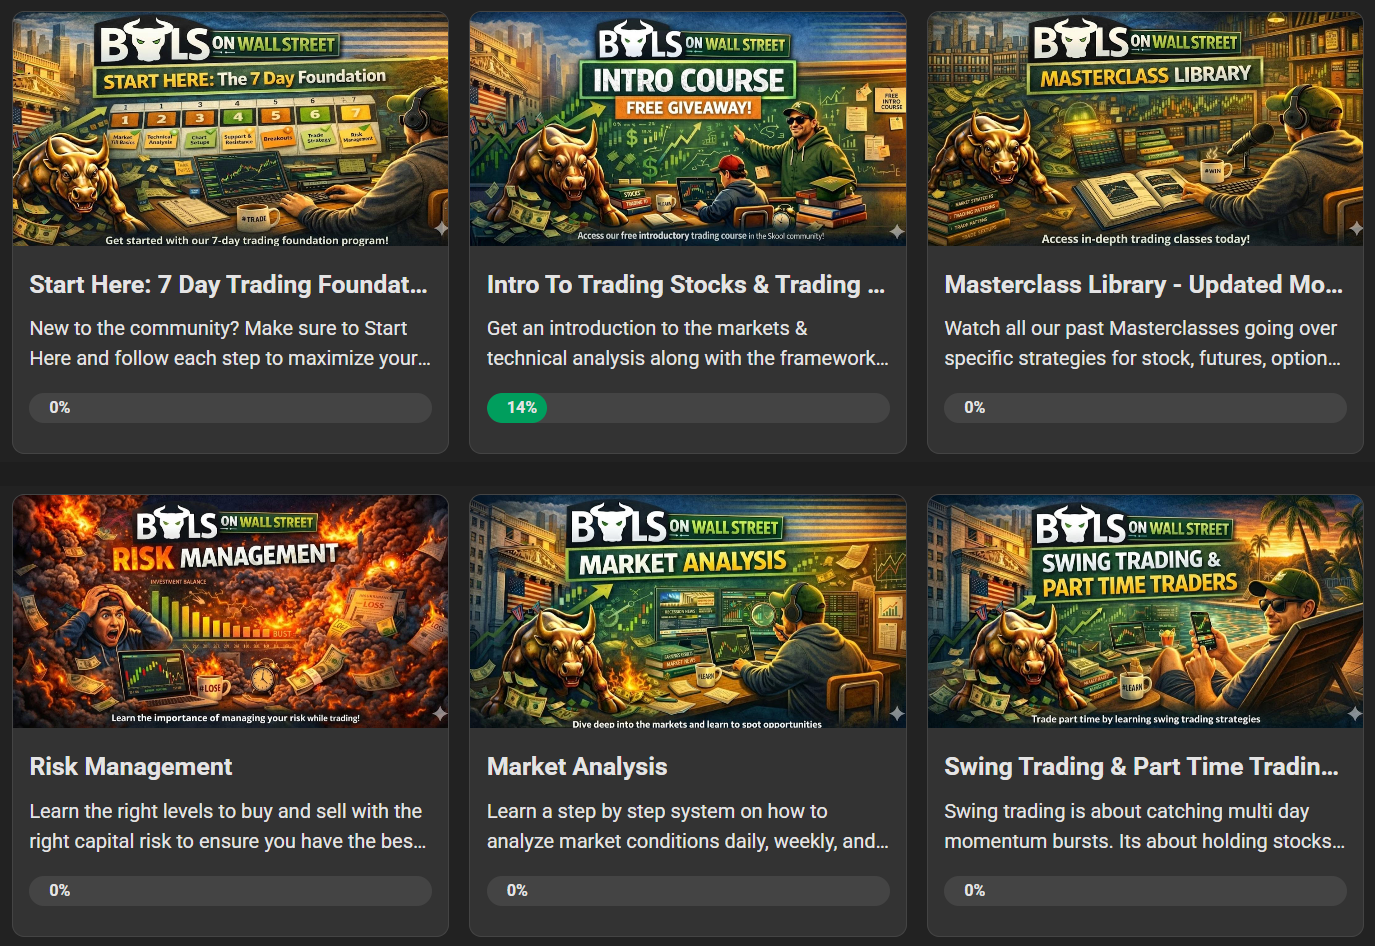Click the "Market Analysis" course title
The width and height of the screenshot is (1375, 946).
[577, 767]
